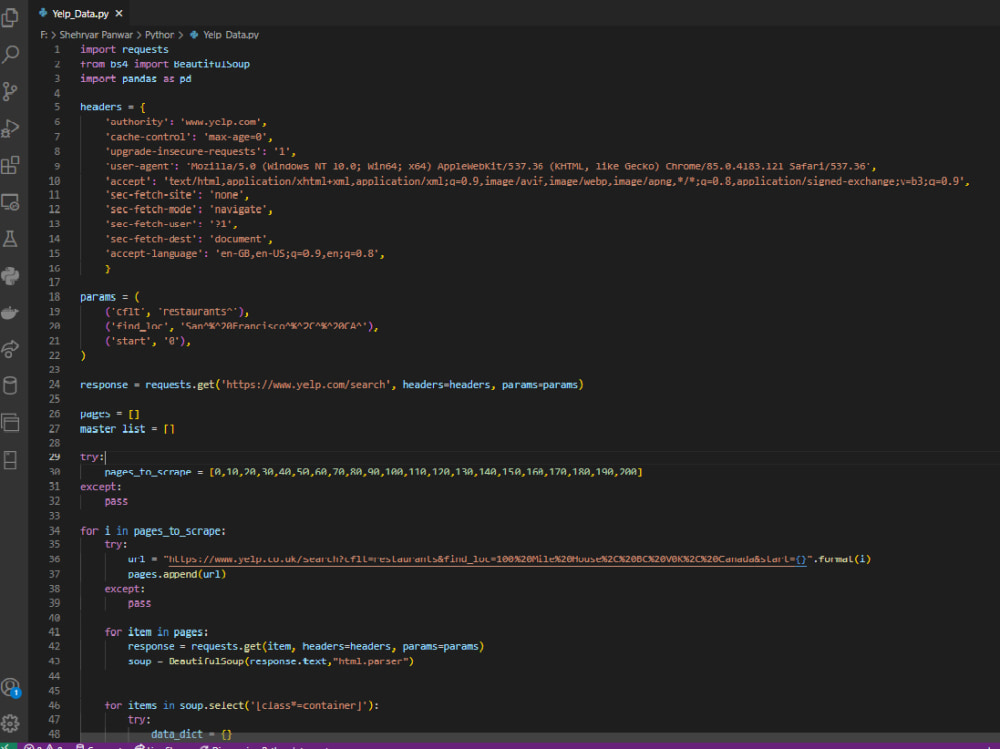Screen dimensions: 1000x749
Task: Click the 'Python' breadcrumb folder
Action: [x=159, y=35]
